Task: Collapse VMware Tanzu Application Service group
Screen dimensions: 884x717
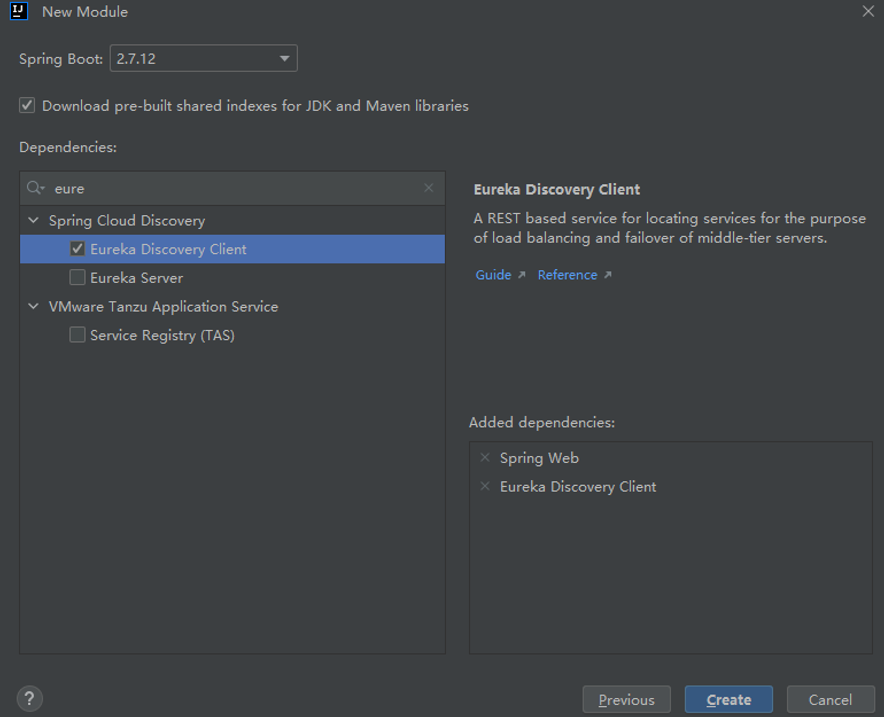Action: click(x=33, y=306)
